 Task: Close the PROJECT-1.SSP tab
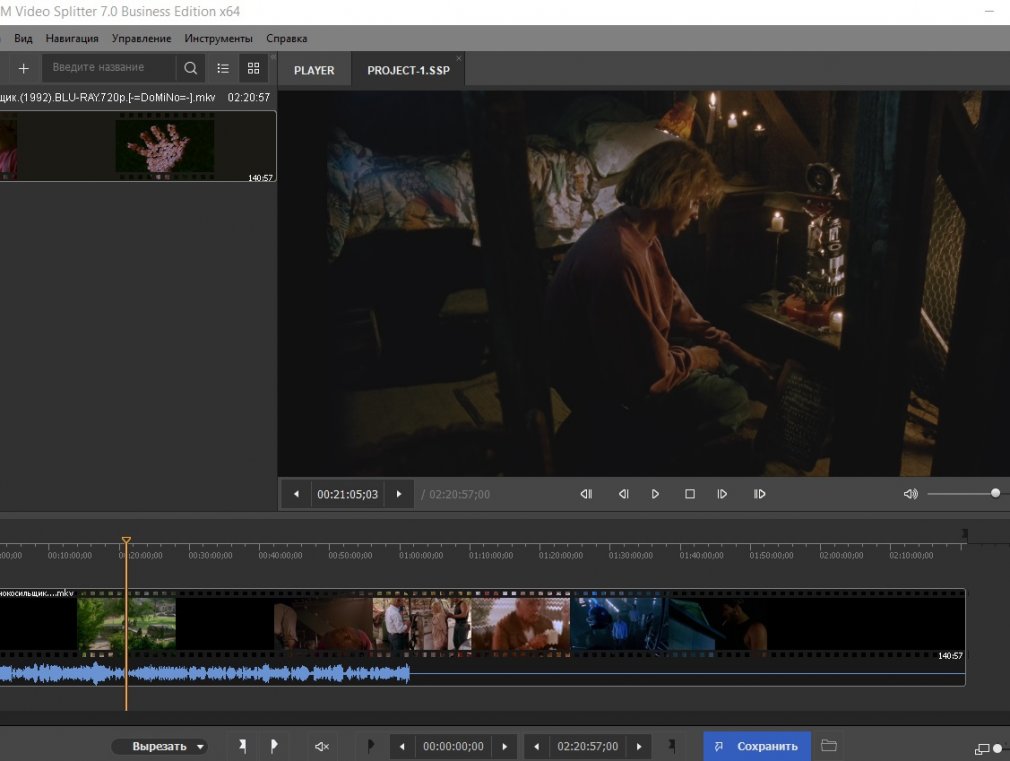click(x=459, y=59)
